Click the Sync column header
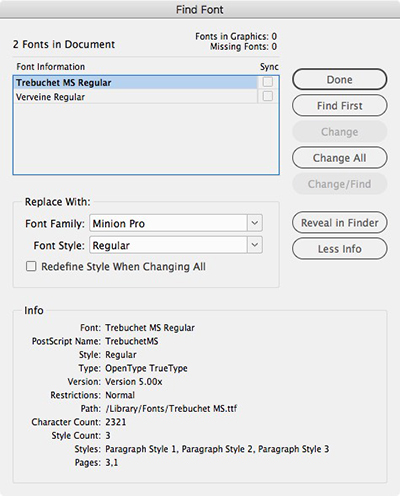400x496 pixels. (269, 67)
